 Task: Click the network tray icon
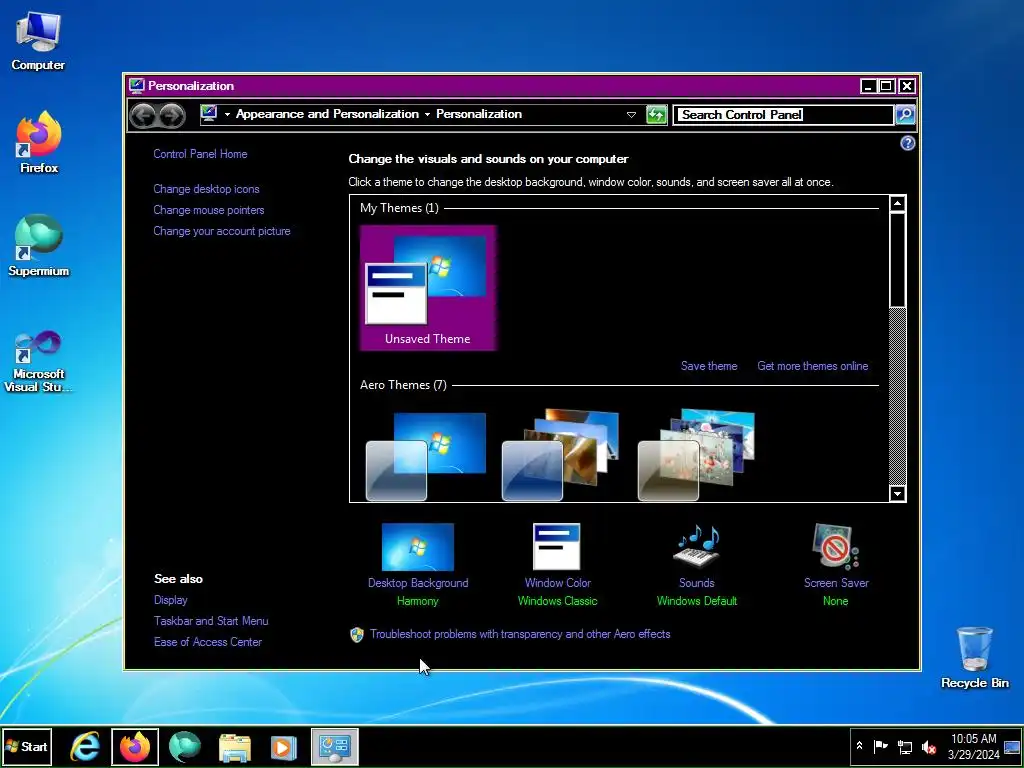905,746
